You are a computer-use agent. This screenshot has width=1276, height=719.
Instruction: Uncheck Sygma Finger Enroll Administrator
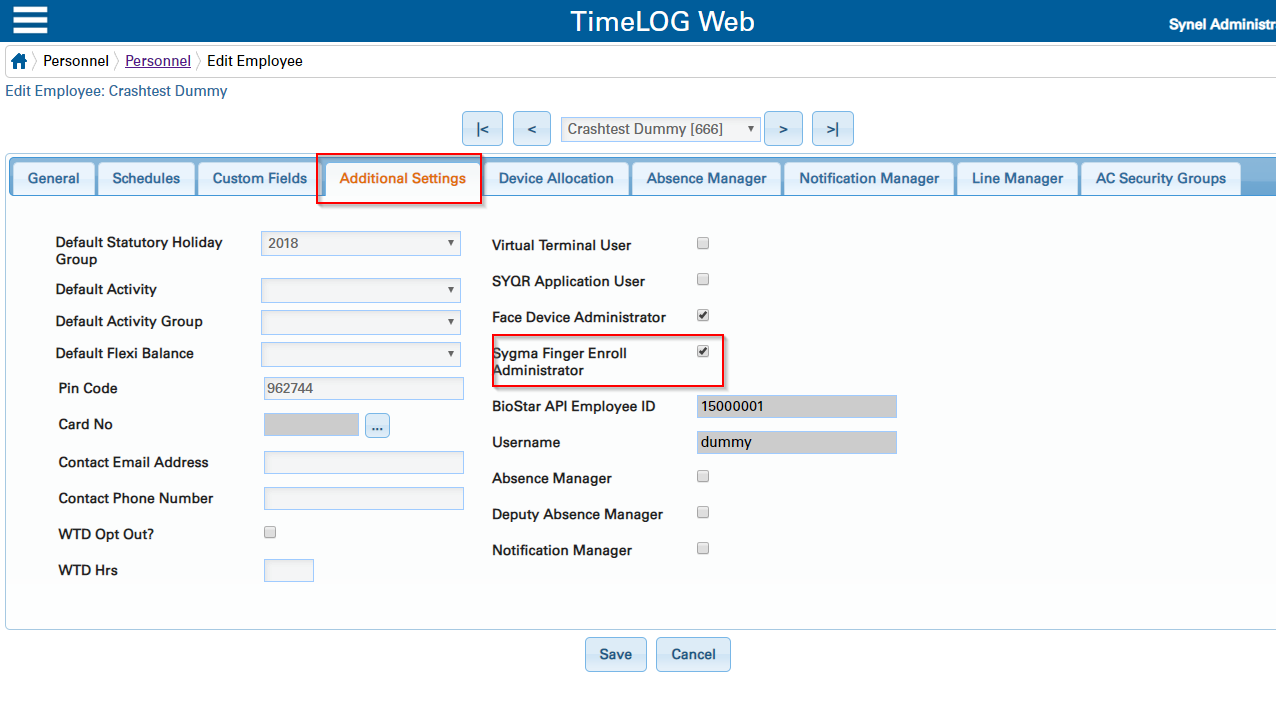[x=703, y=351]
